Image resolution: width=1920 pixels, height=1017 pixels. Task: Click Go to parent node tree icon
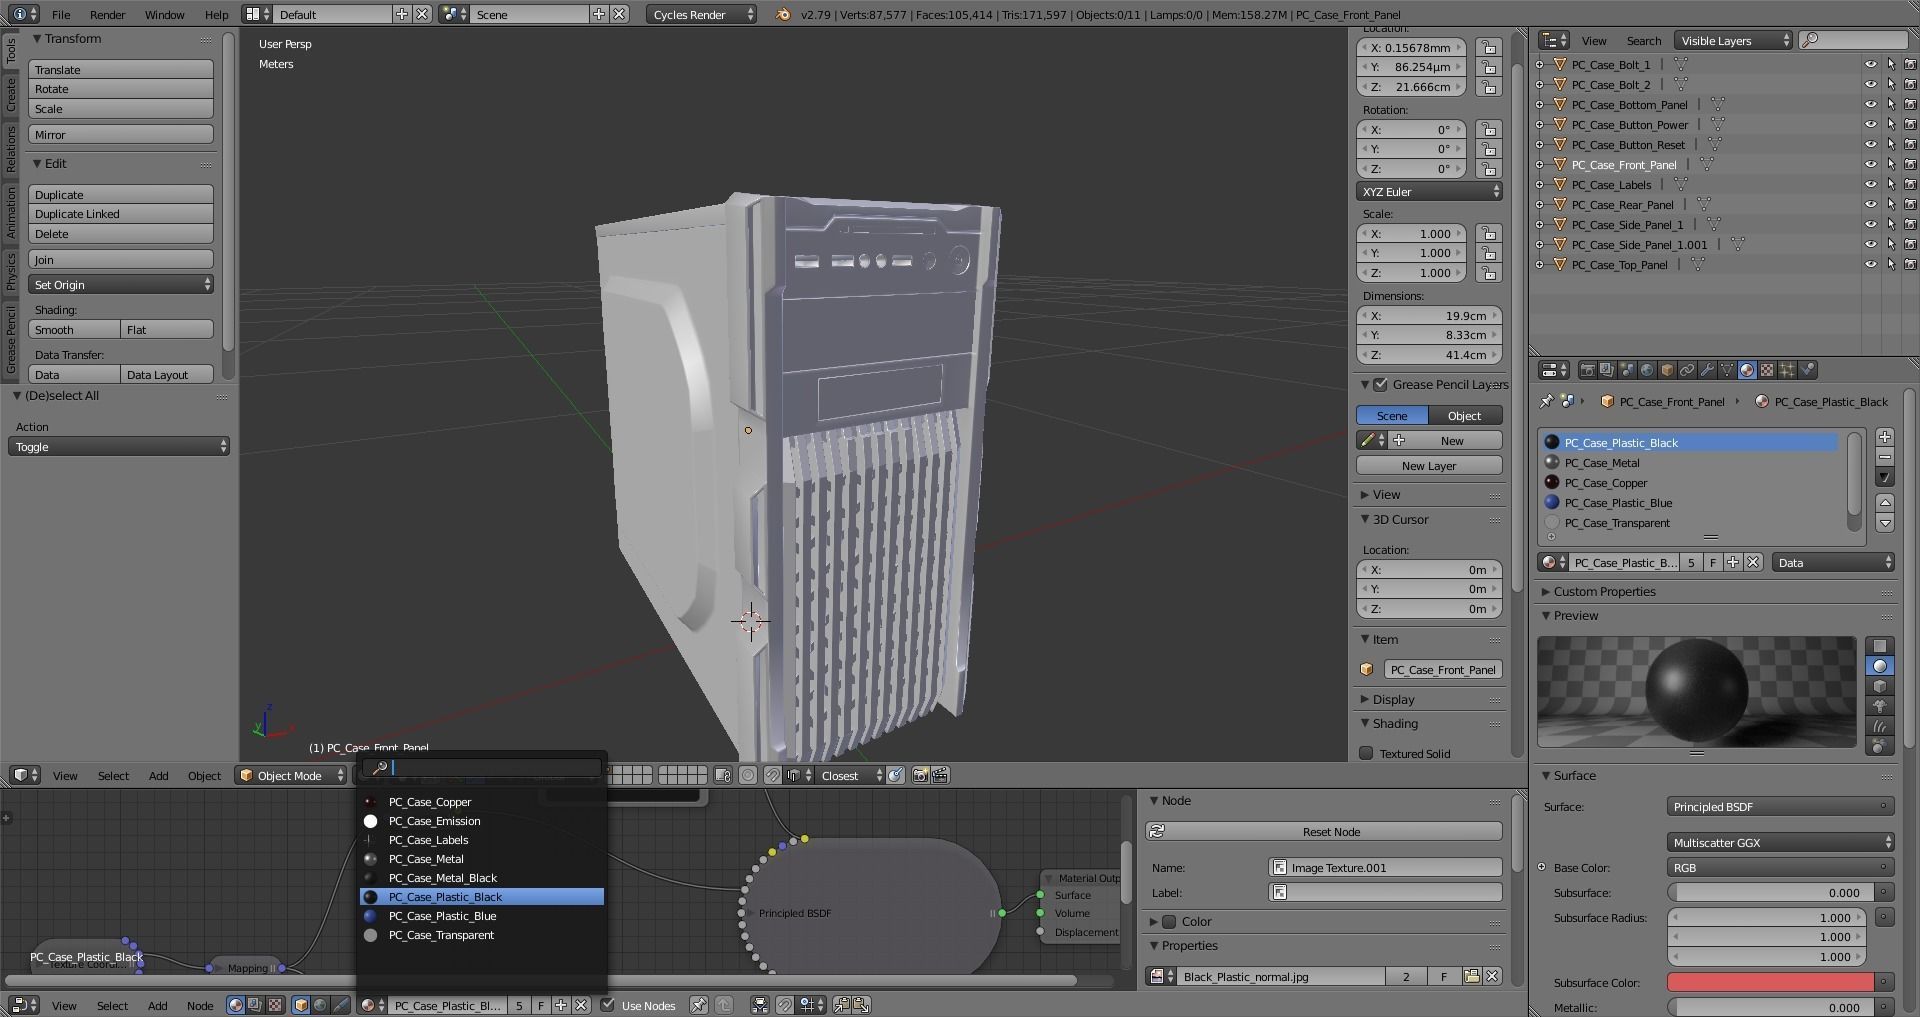724,1005
